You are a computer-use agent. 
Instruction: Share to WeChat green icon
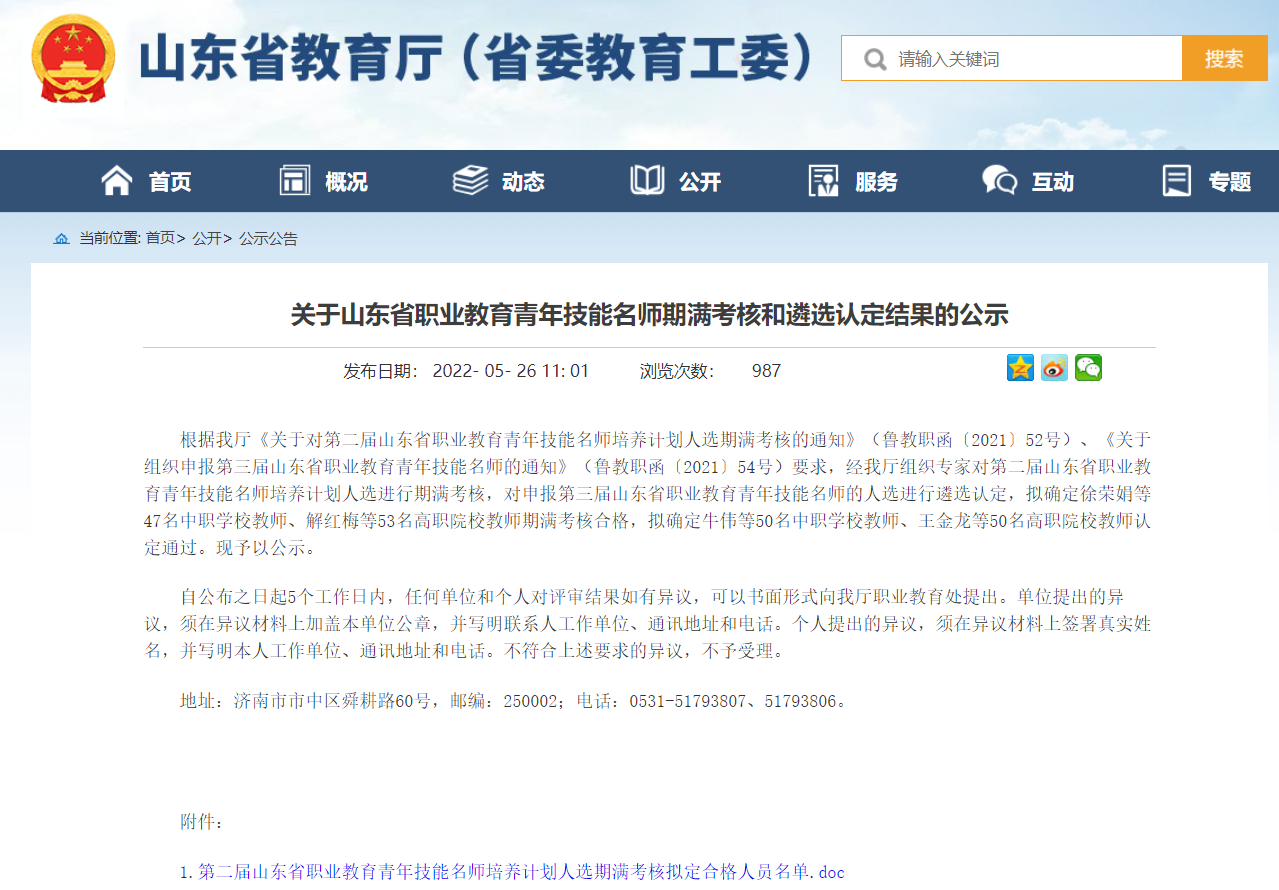click(1088, 368)
